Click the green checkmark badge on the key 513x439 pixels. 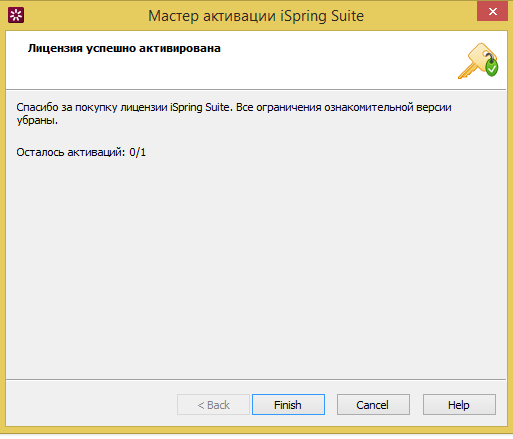click(x=491, y=68)
